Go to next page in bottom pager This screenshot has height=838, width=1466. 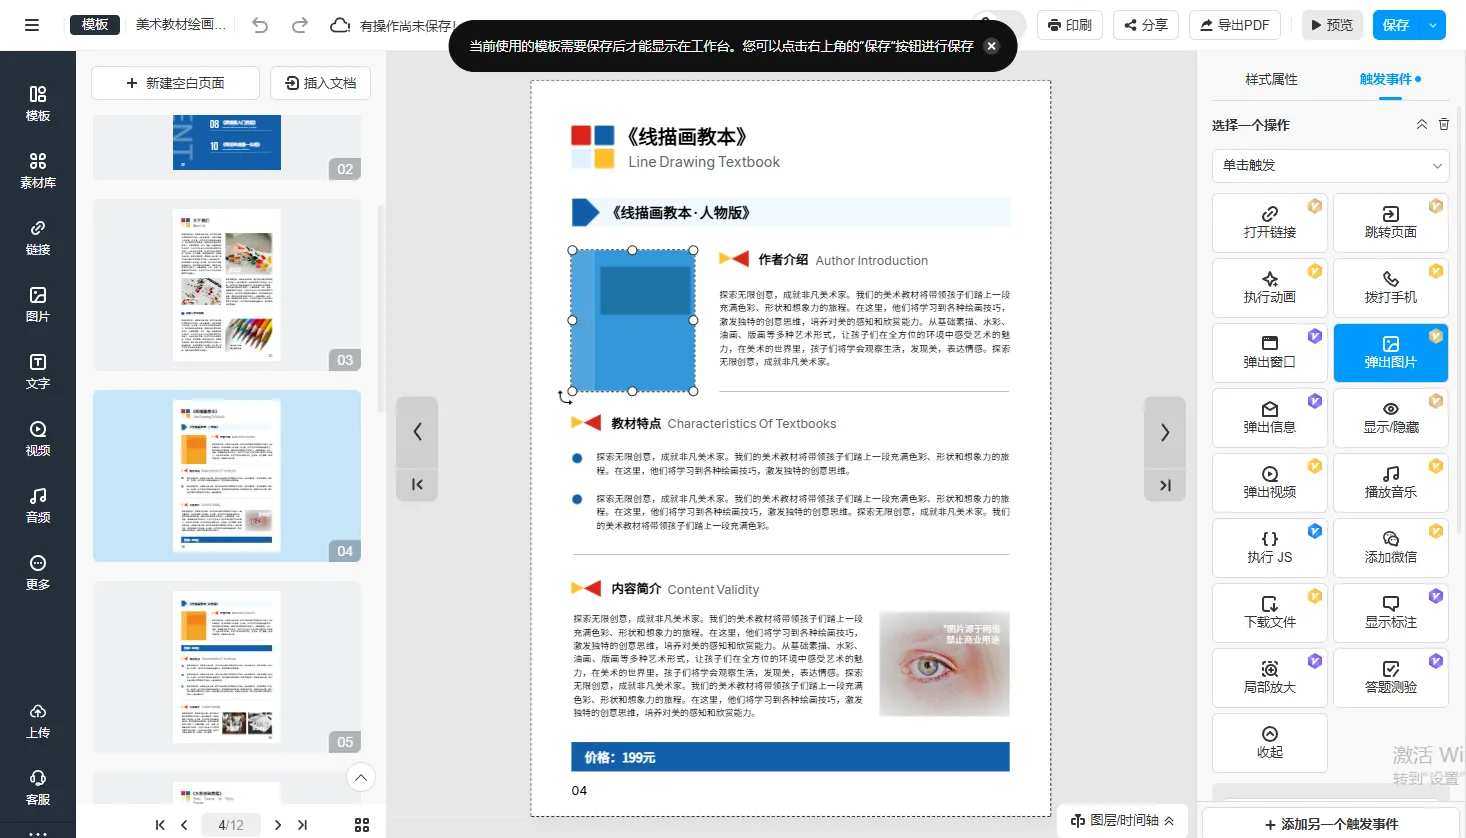pos(278,825)
